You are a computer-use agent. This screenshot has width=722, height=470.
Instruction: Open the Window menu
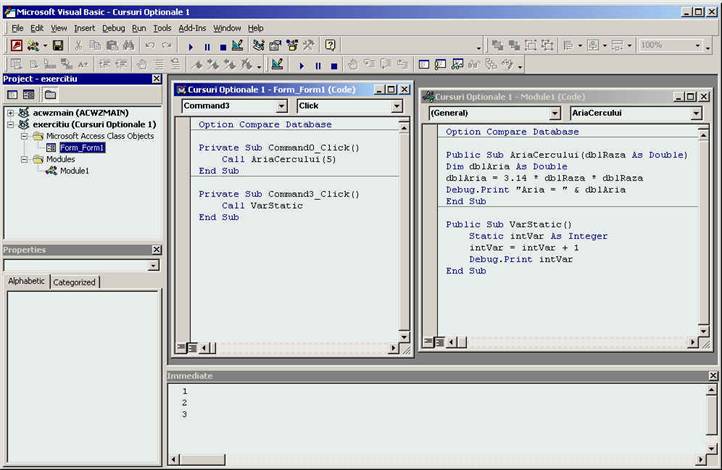[227, 28]
